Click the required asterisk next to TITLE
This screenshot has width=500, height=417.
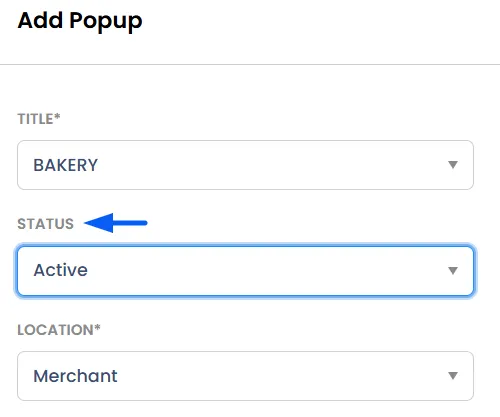57,116
